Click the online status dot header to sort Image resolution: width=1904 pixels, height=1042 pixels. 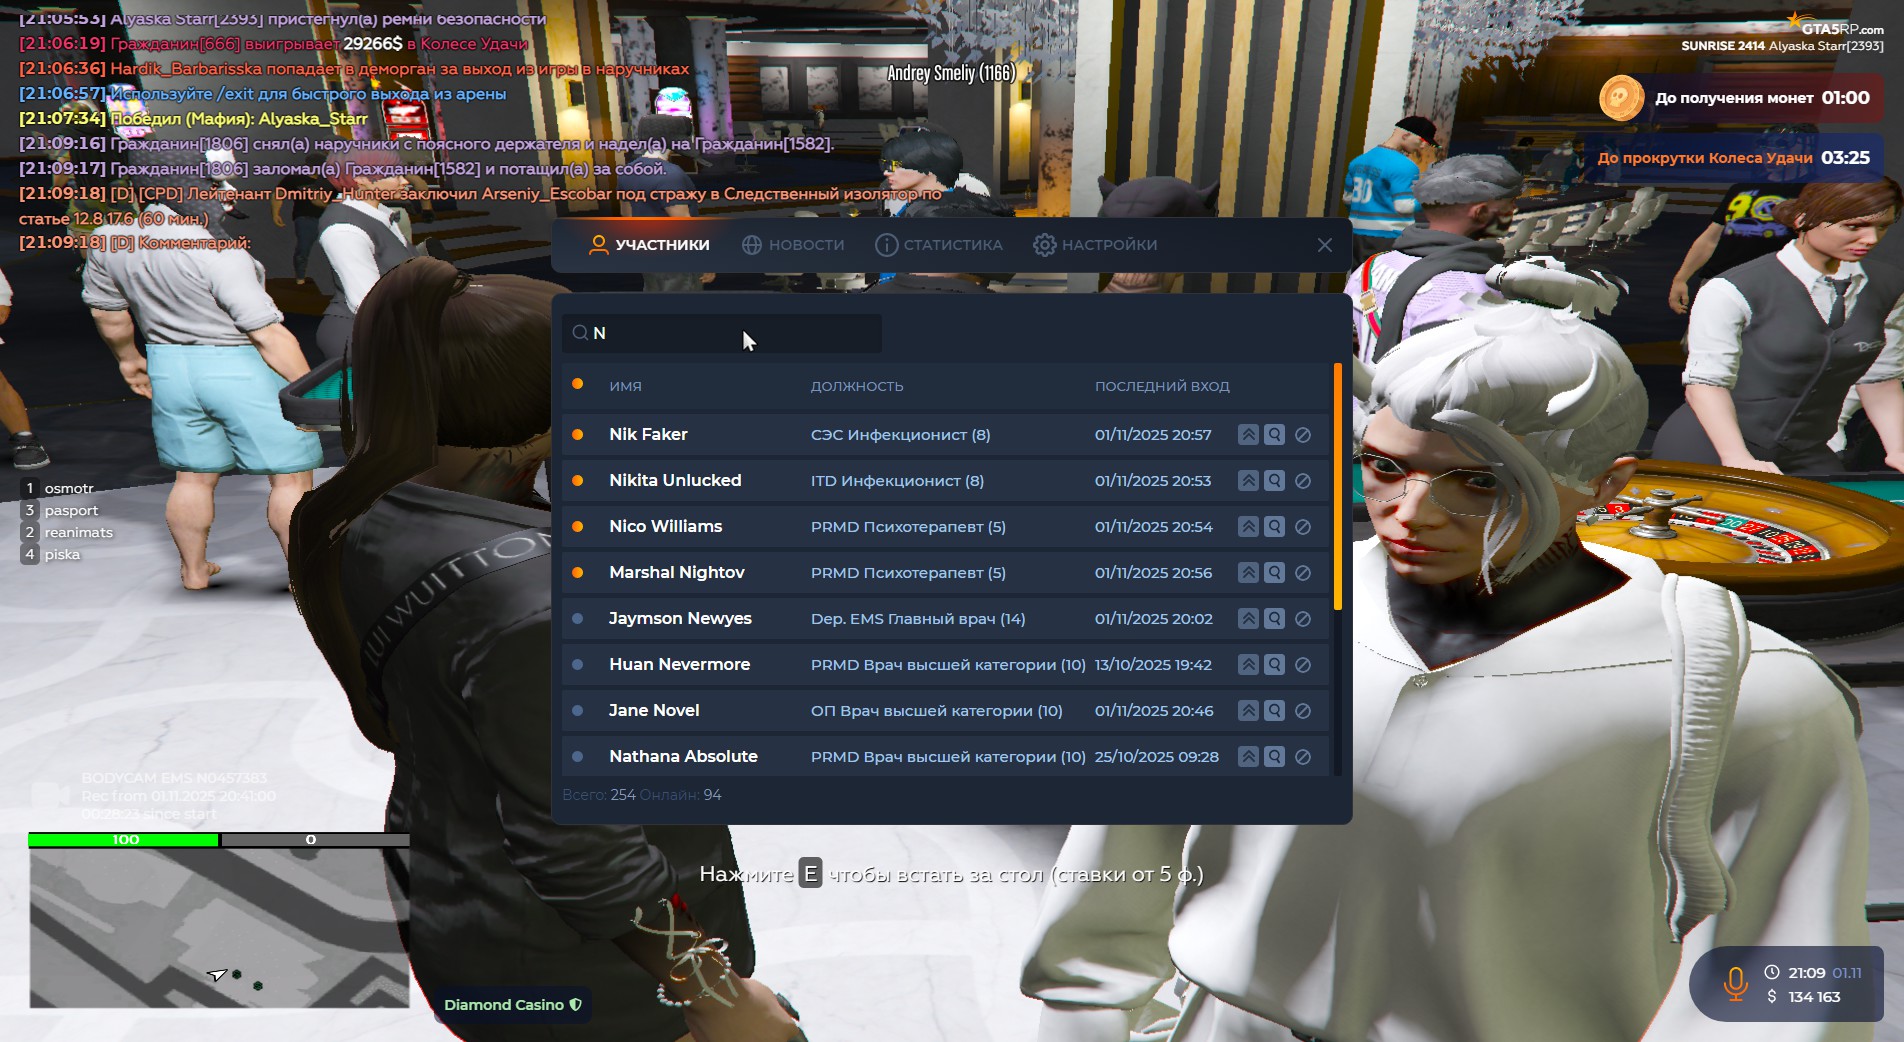(x=578, y=385)
